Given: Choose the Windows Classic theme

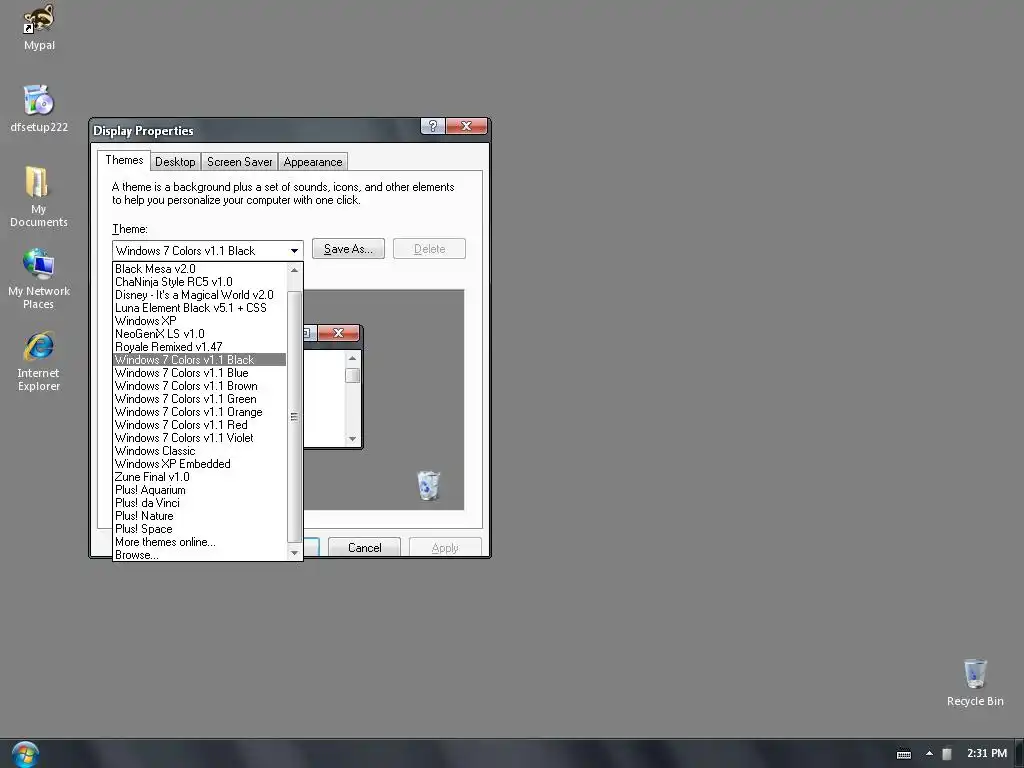Looking at the screenshot, I should 199,451.
